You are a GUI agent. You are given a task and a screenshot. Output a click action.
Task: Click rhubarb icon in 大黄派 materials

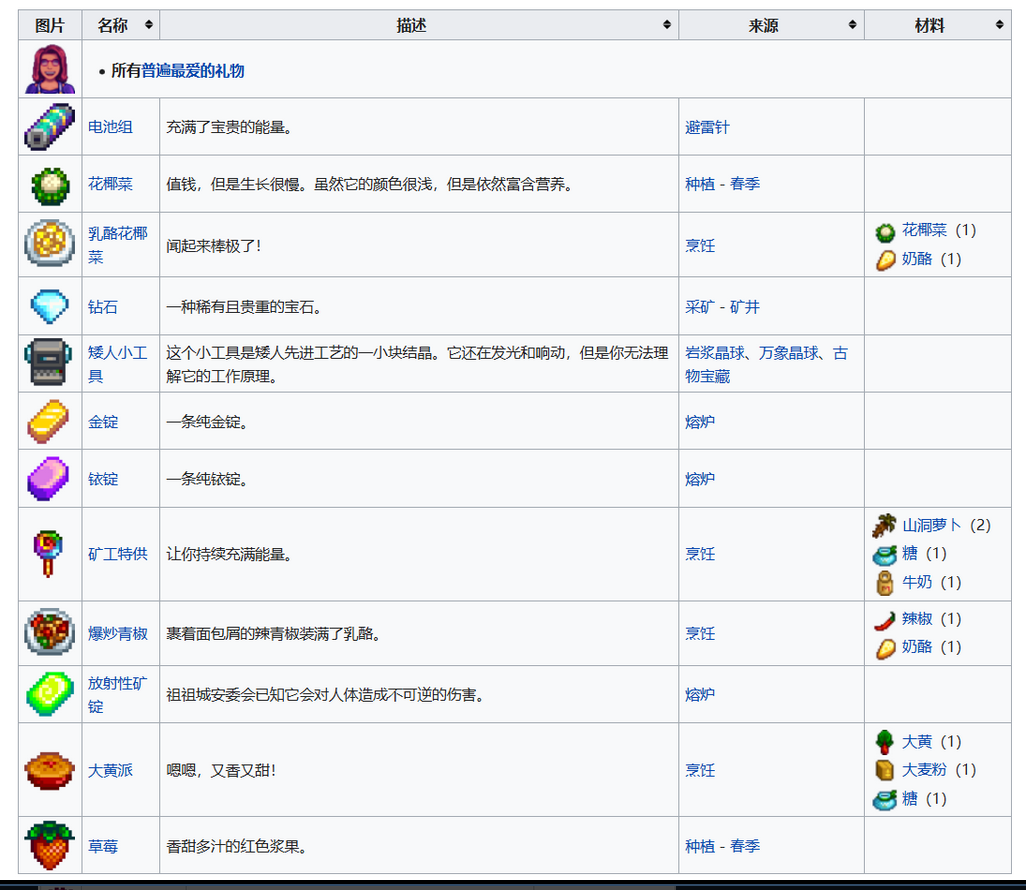885,742
